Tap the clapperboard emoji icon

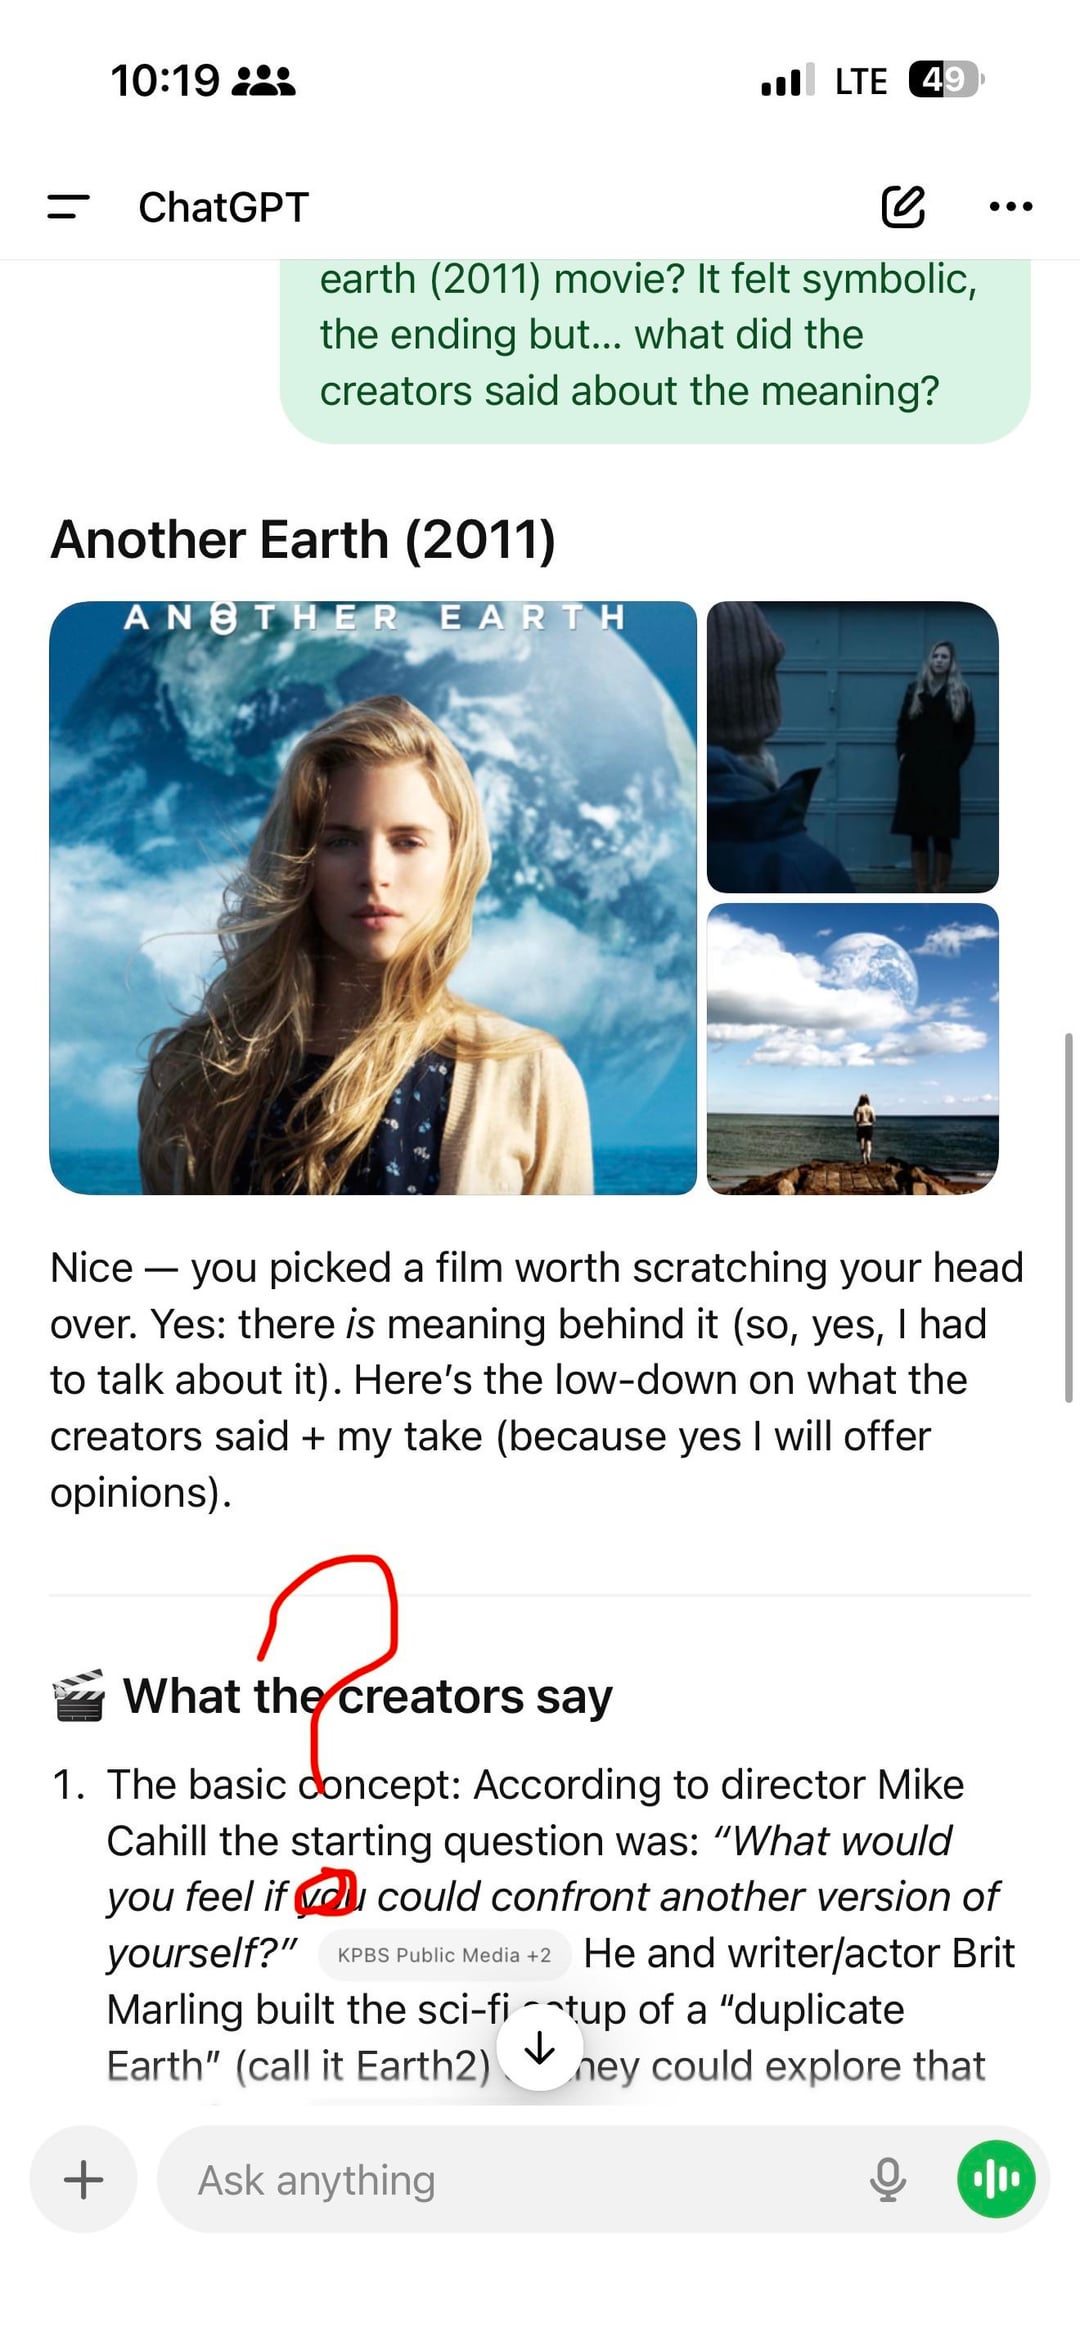78,1696
